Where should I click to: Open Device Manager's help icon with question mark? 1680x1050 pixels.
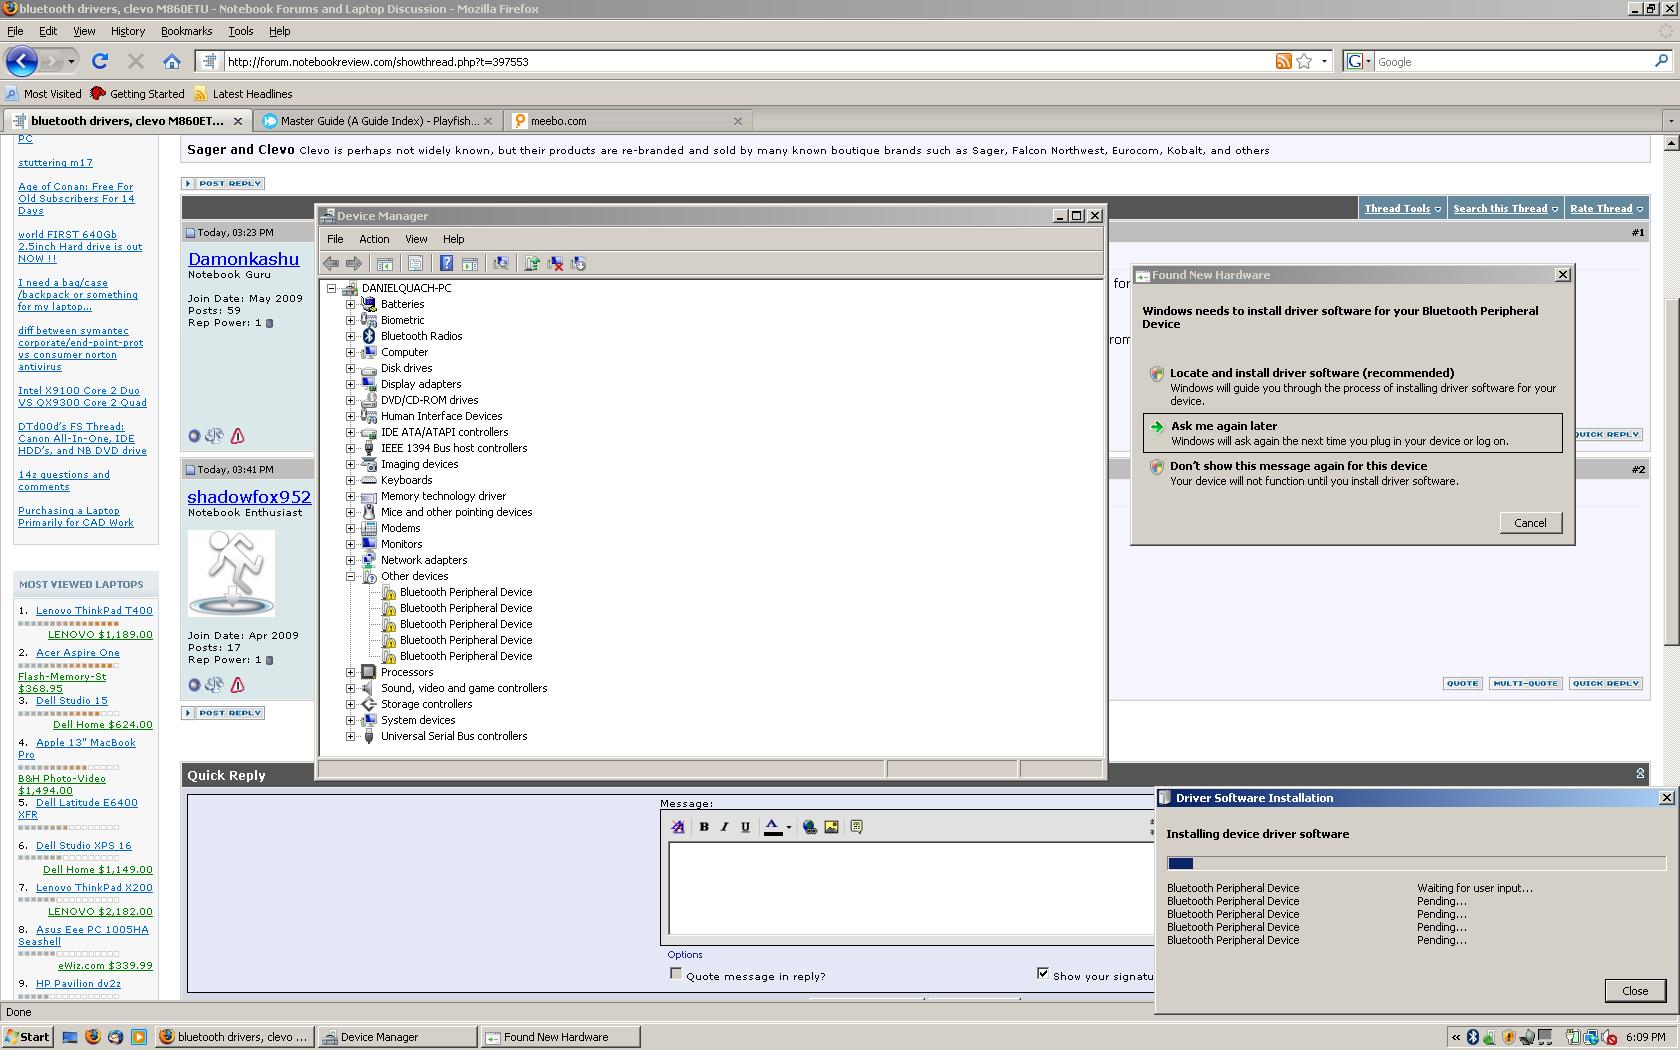pos(446,263)
